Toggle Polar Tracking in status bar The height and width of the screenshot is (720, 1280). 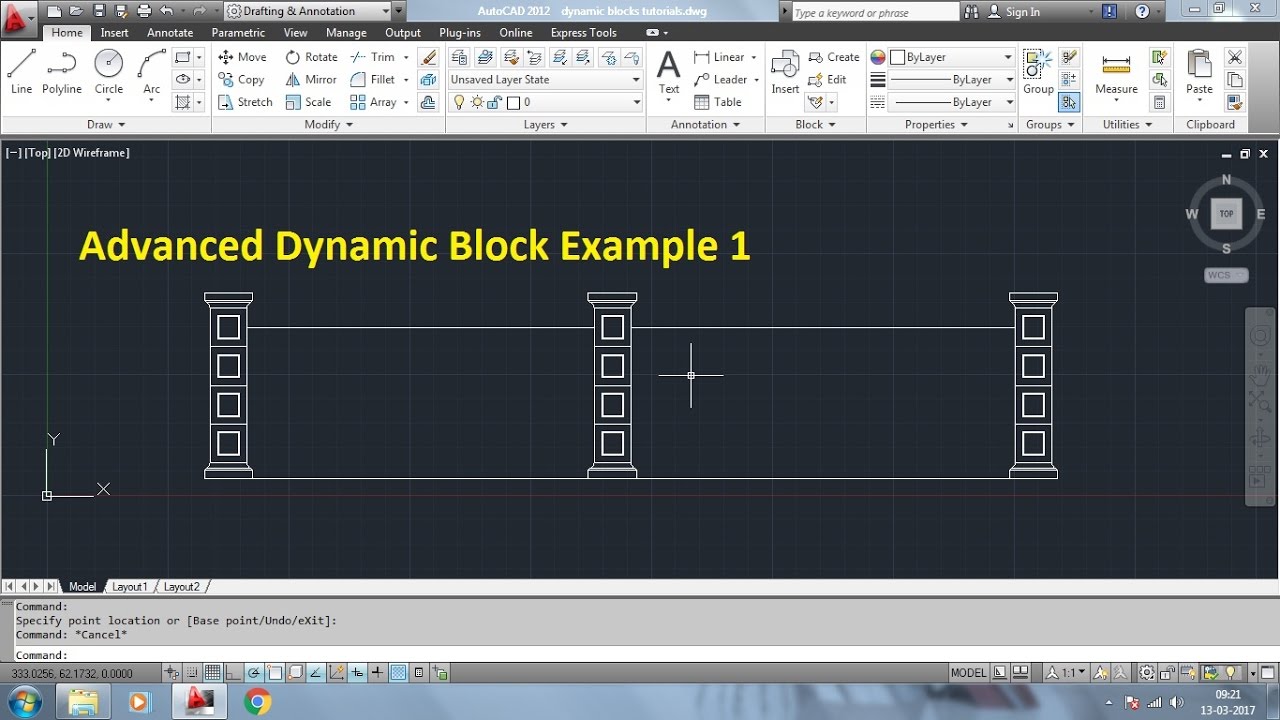click(254, 673)
